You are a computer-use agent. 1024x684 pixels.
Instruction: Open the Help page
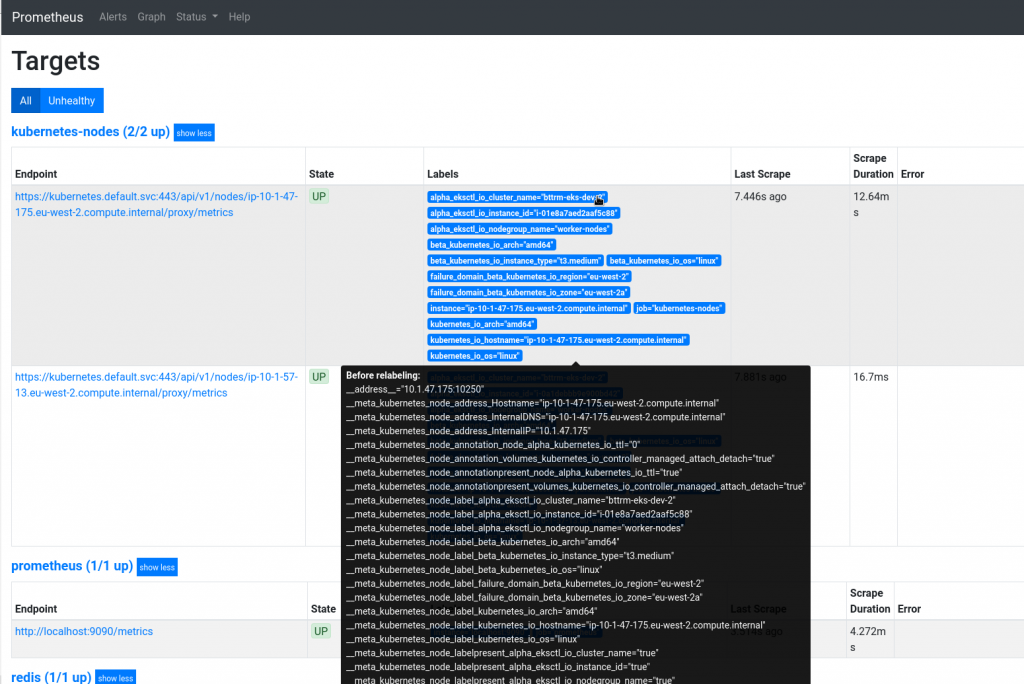pyautogui.click(x=239, y=17)
